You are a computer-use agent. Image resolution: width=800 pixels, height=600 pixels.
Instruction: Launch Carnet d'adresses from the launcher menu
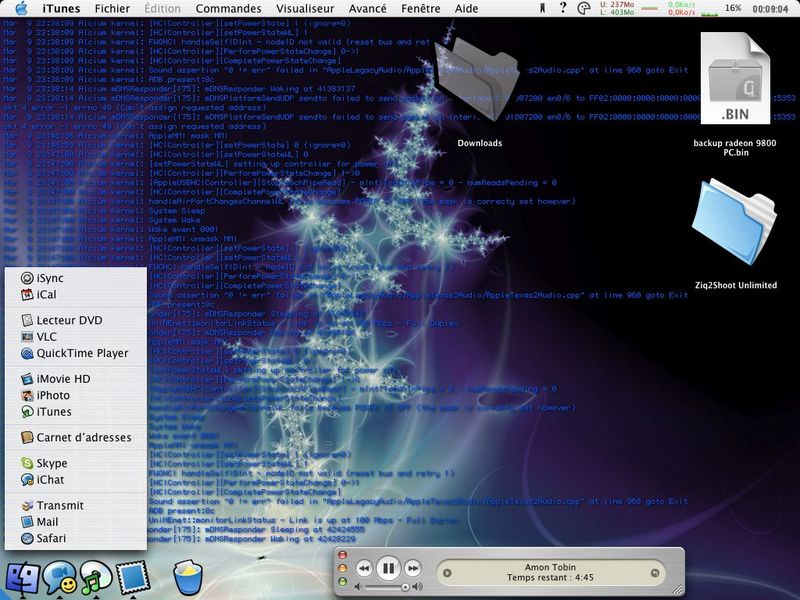click(x=76, y=437)
